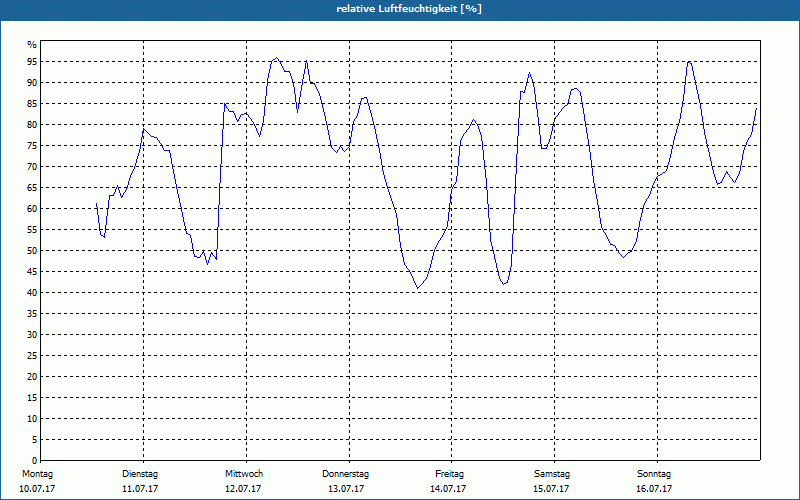Click the 80 y-axis value
800x500 pixels.
click(32, 124)
